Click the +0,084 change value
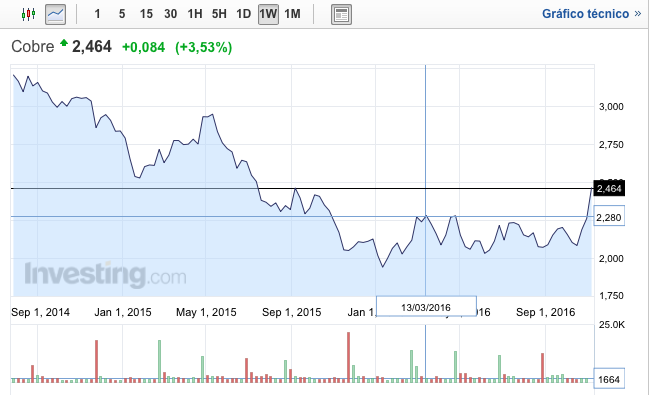This screenshot has height=395, width=649. point(144,47)
